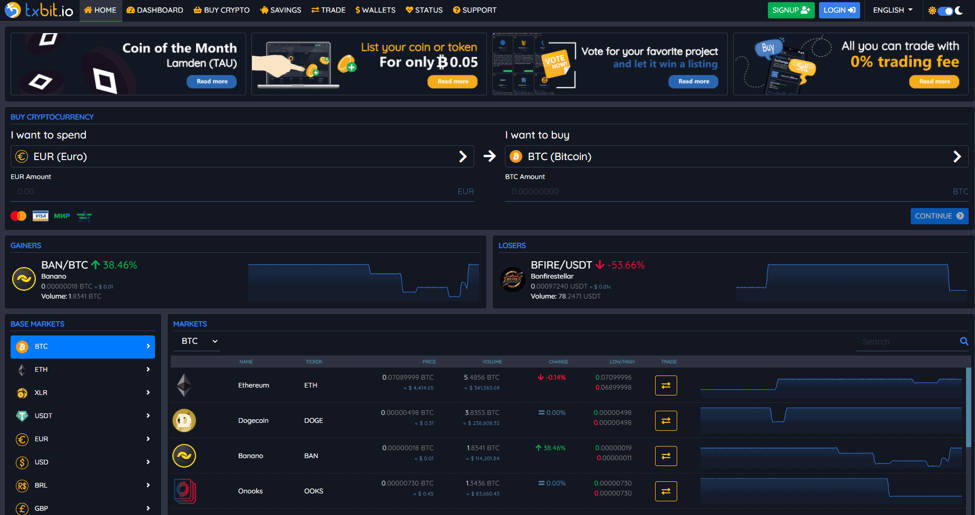Image resolution: width=975 pixels, height=515 pixels.
Task: Click the BTC Amount input field
Action: click(737, 192)
